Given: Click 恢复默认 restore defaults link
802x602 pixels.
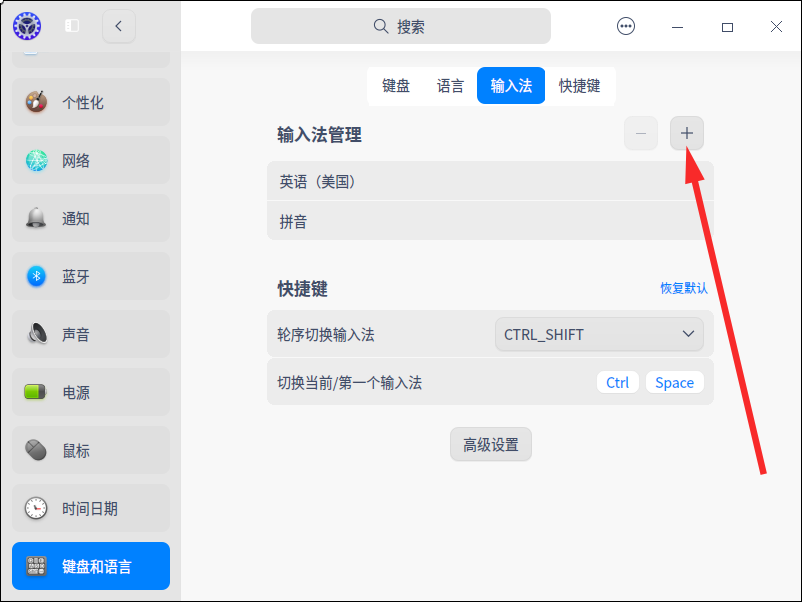Looking at the screenshot, I should coord(684,288).
